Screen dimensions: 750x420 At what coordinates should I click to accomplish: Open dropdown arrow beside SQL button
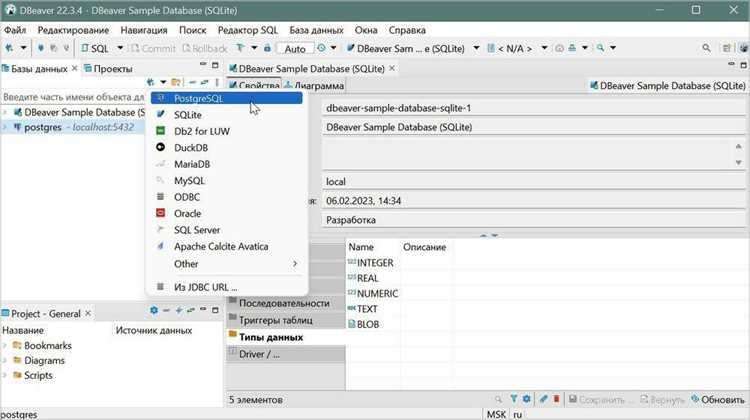click(120, 48)
